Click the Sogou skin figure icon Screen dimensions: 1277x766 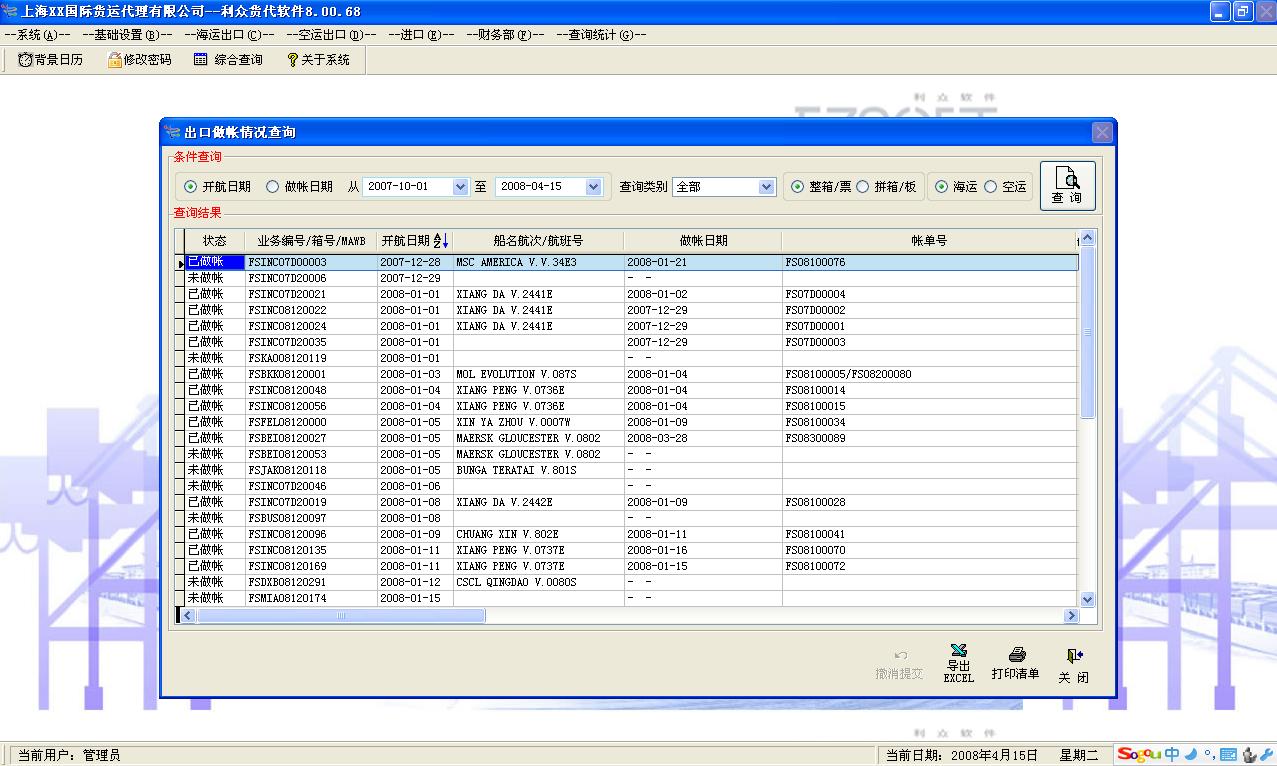pyautogui.click(x=1248, y=754)
